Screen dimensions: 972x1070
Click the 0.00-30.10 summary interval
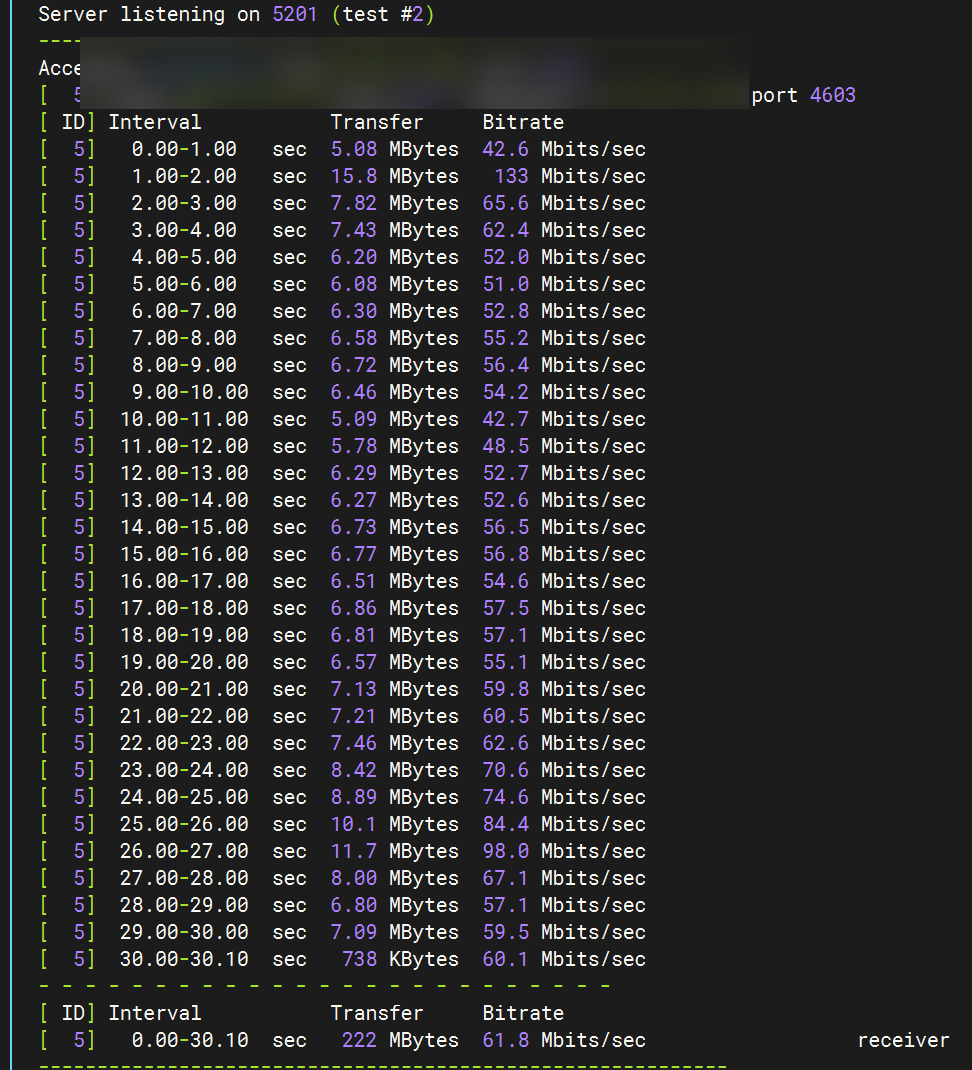pyautogui.click(x=190, y=1040)
